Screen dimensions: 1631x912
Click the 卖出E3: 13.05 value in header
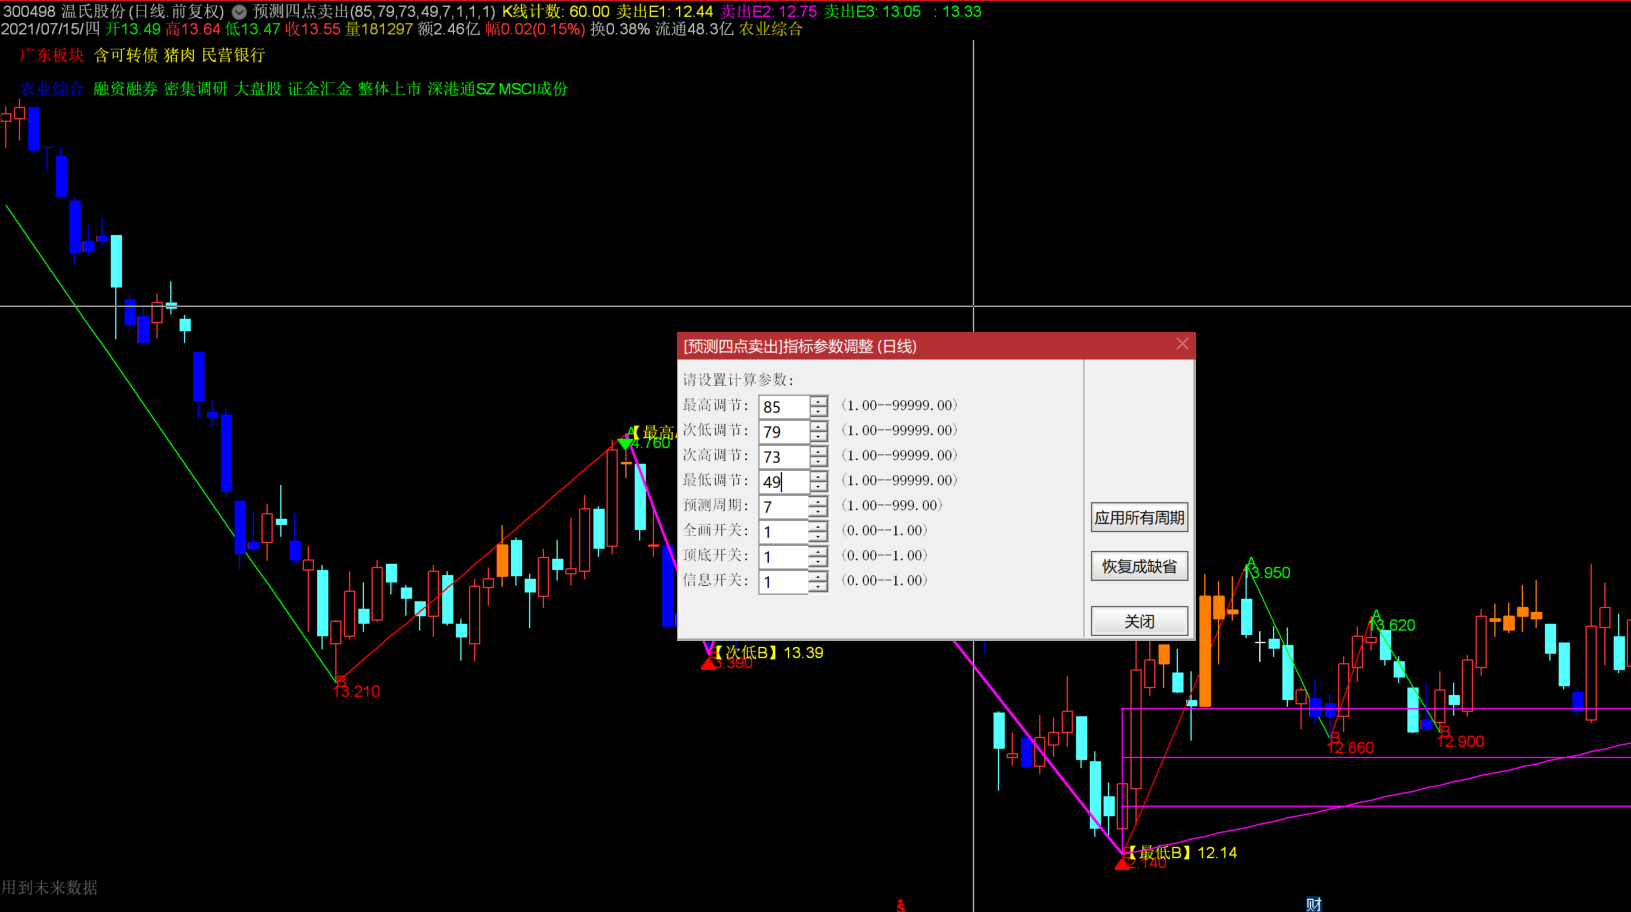(x=872, y=12)
